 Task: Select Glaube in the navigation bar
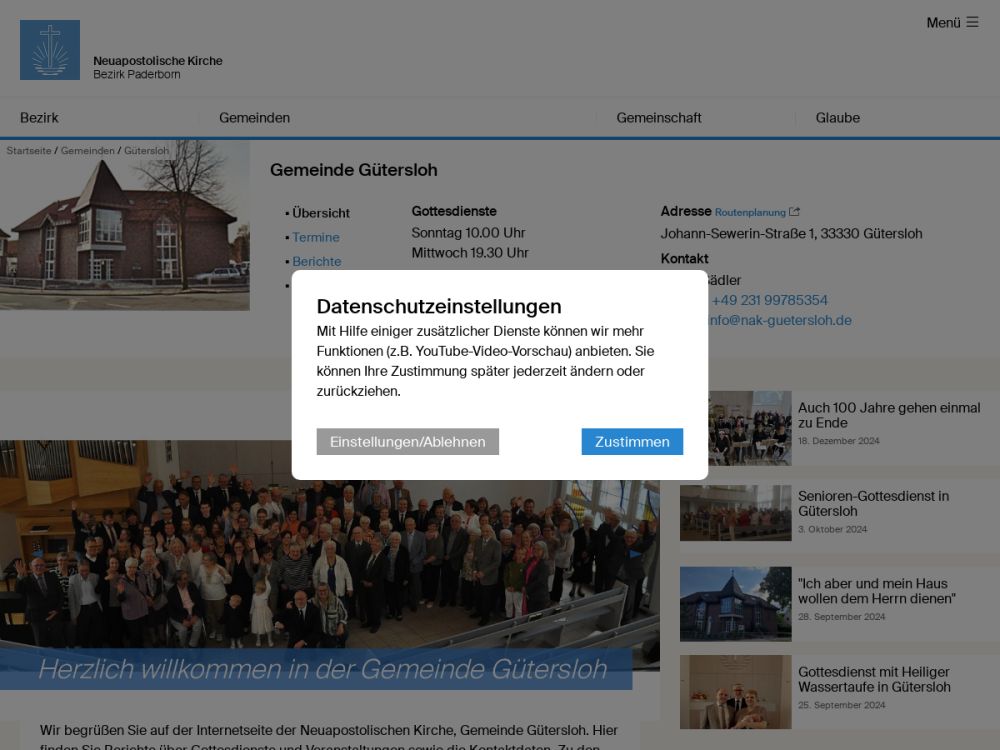837,118
